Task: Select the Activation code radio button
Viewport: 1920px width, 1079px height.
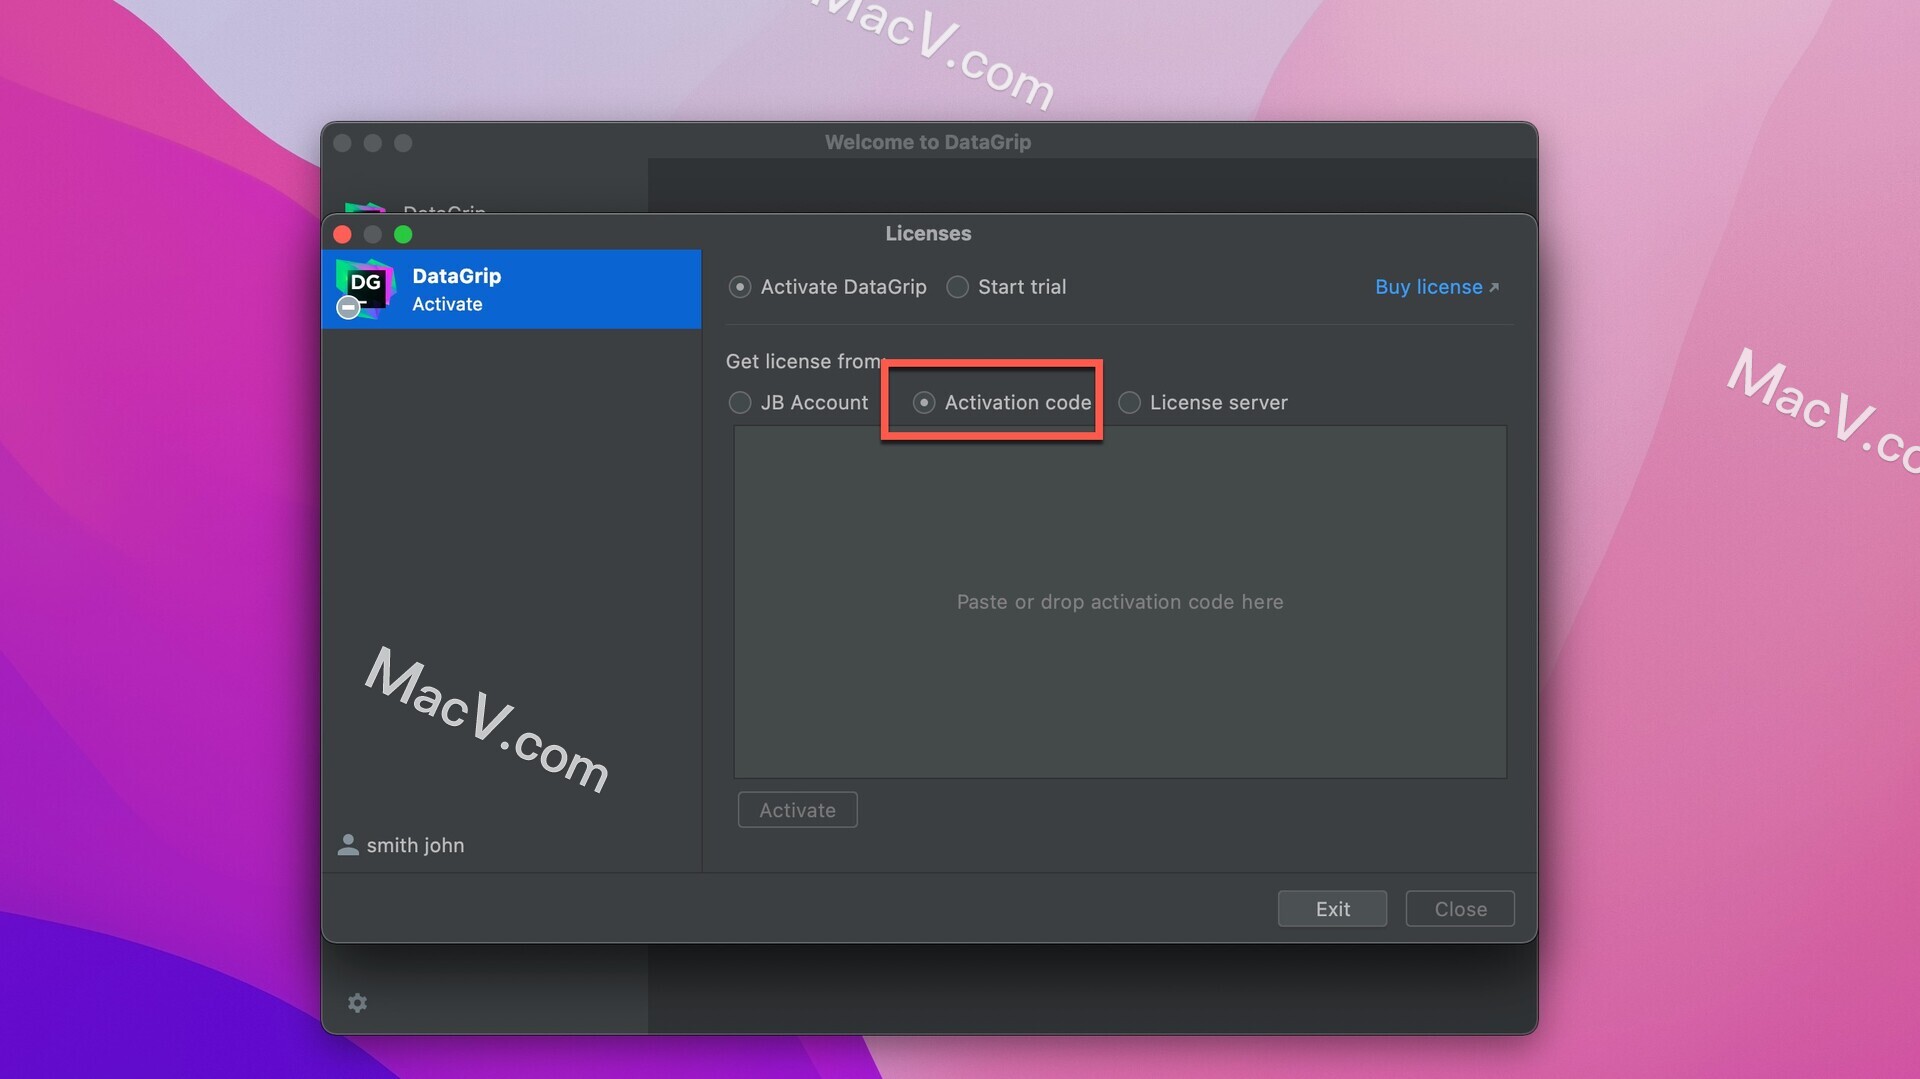Action: (x=924, y=402)
